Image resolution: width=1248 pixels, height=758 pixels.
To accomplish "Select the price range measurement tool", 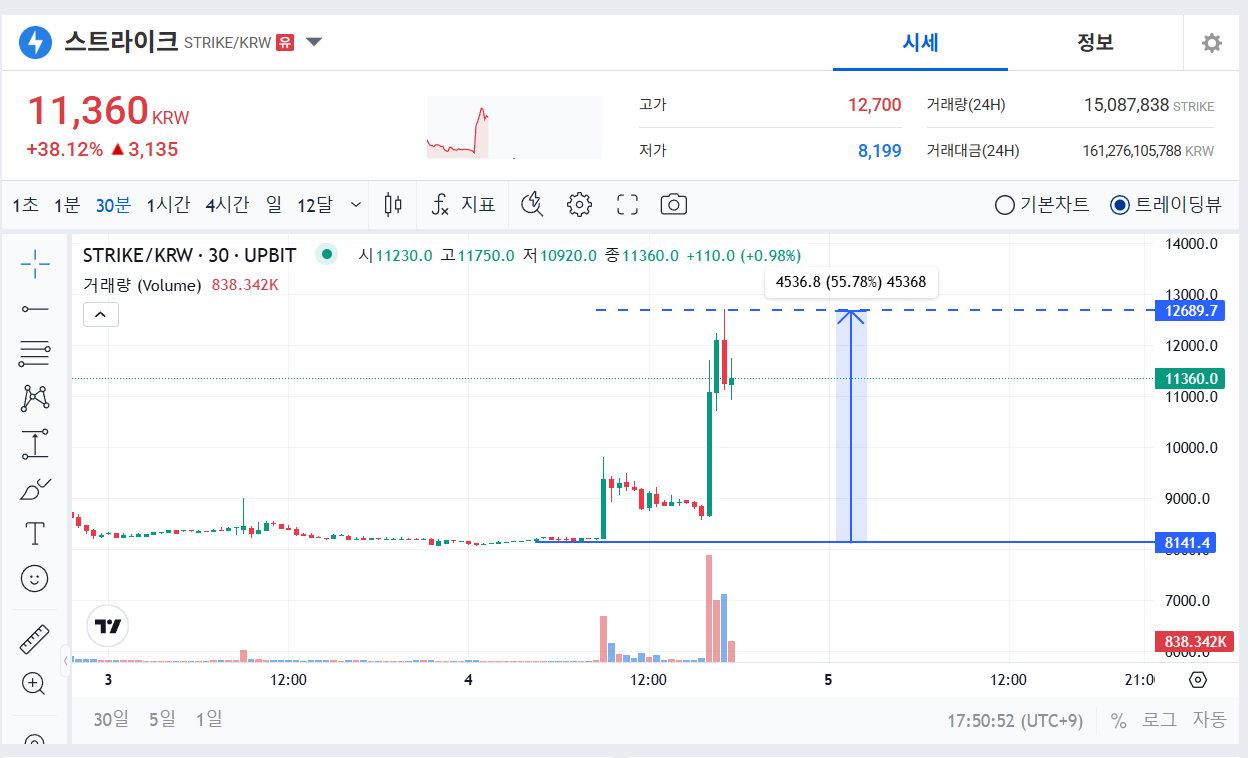I will 35,444.
